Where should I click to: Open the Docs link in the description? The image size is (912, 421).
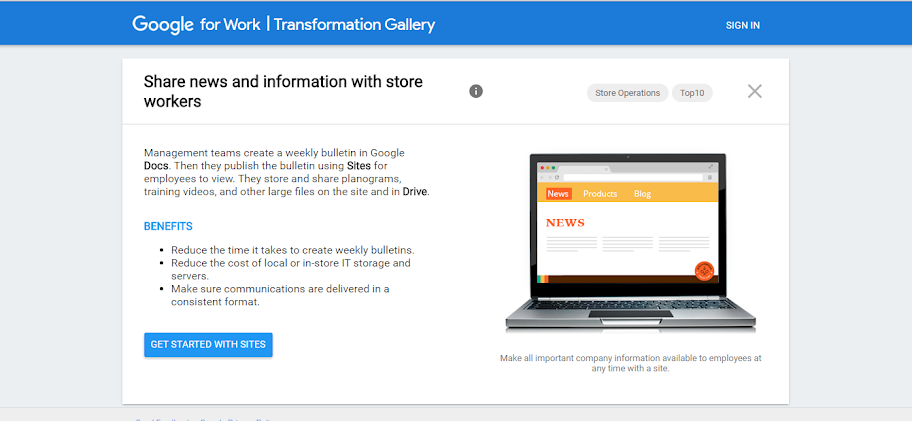[156, 166]
